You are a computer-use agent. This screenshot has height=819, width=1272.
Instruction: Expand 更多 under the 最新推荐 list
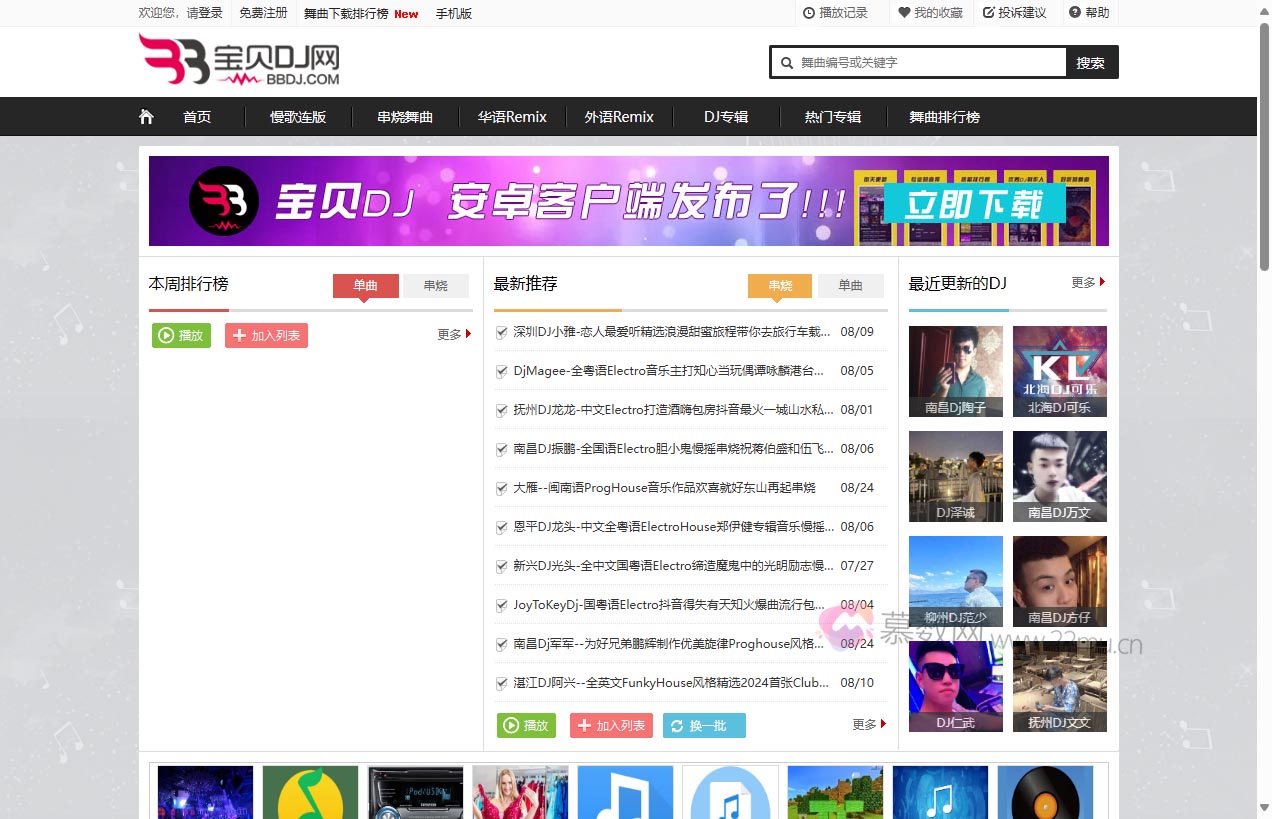click(x=866, y=725)
